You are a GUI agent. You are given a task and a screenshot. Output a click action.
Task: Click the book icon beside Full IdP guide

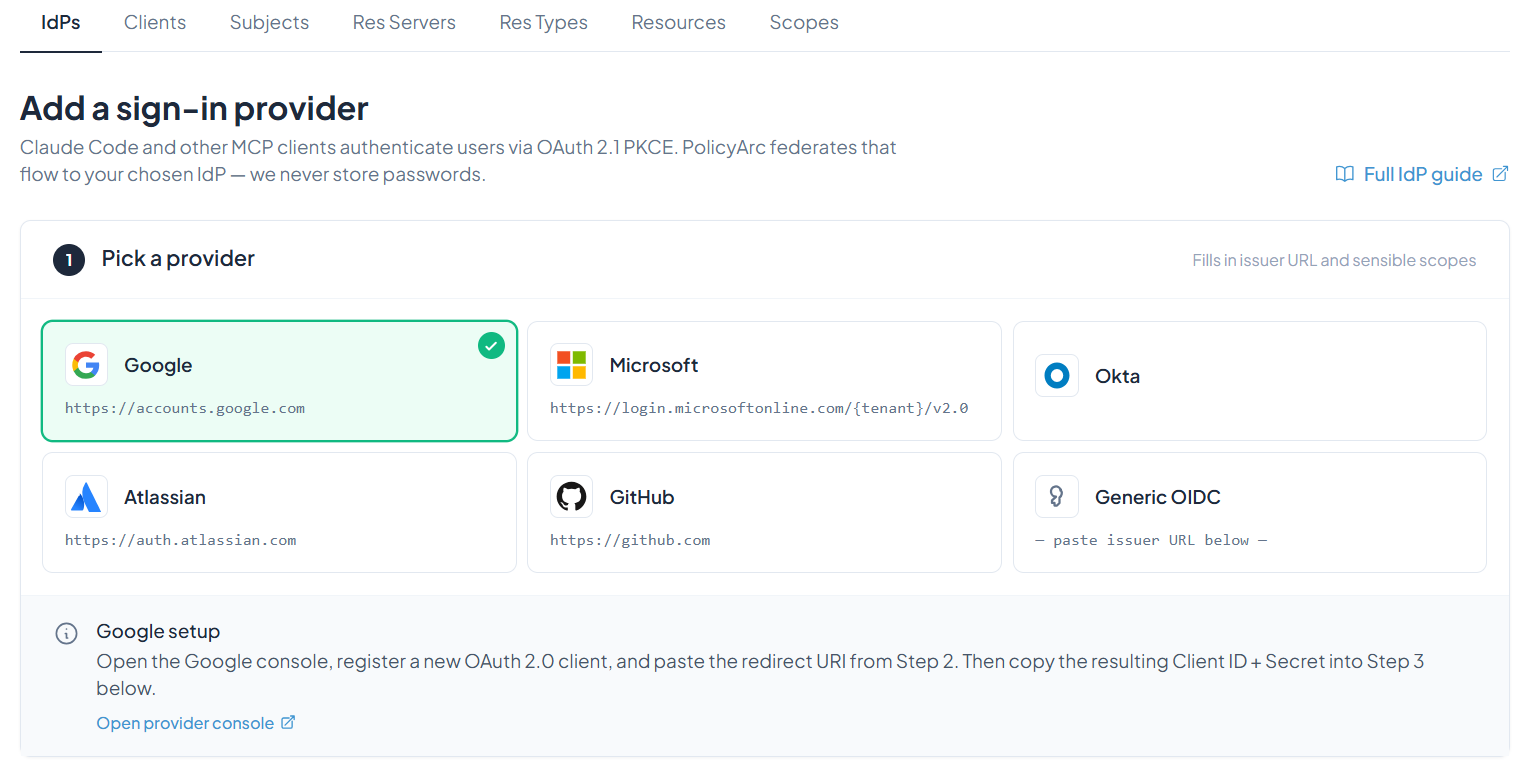click(x=1345, y=174)
